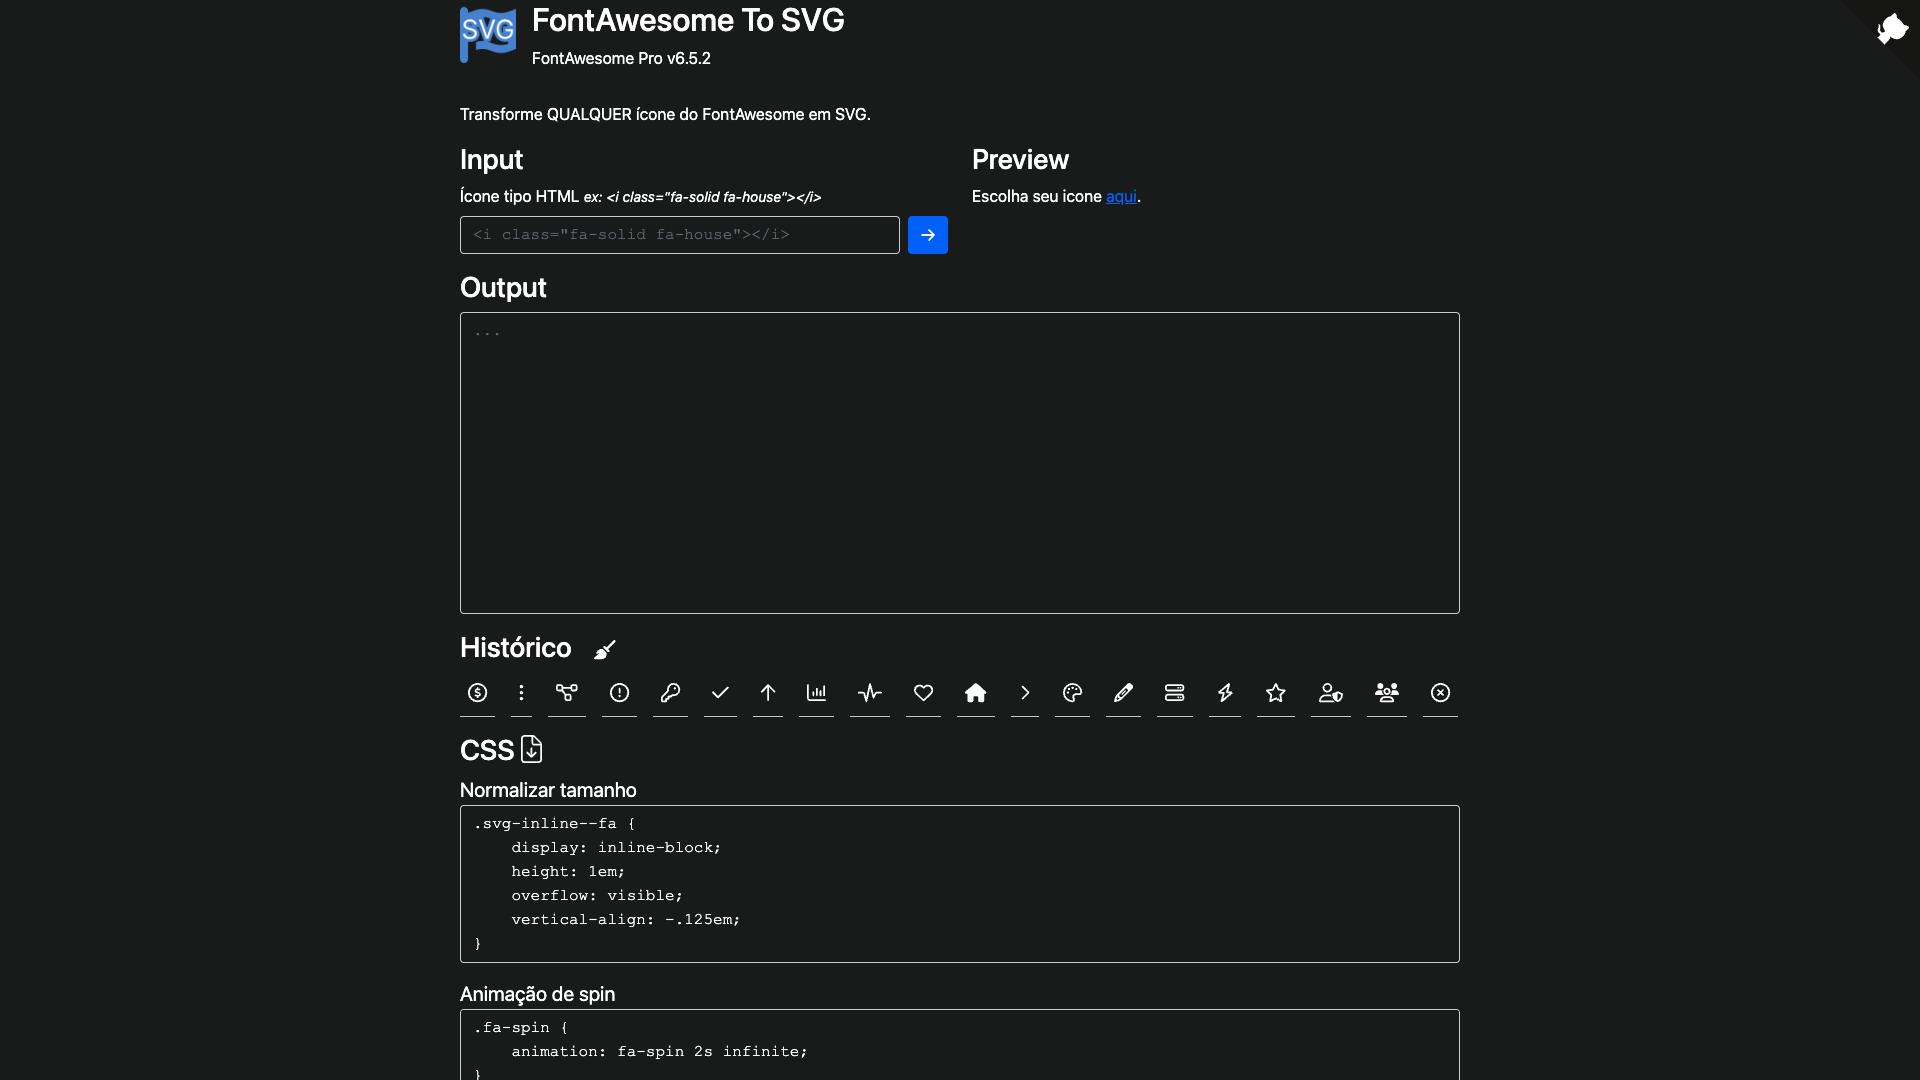The image size is (1920, 1080).
Task: Focus the HTML icon input field
Action: pyautogui.click(x=680, y=235)
